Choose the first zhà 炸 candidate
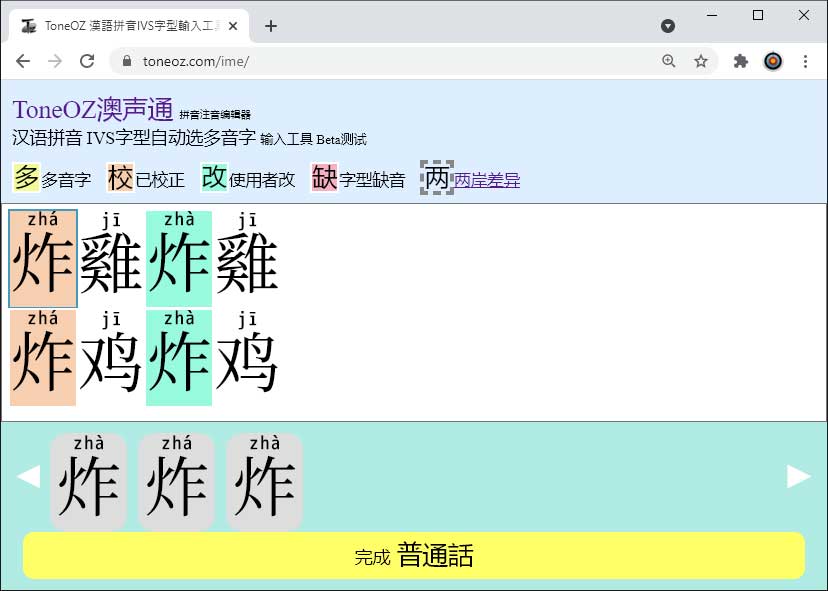 pyautogui.click(x=88, y=481)
